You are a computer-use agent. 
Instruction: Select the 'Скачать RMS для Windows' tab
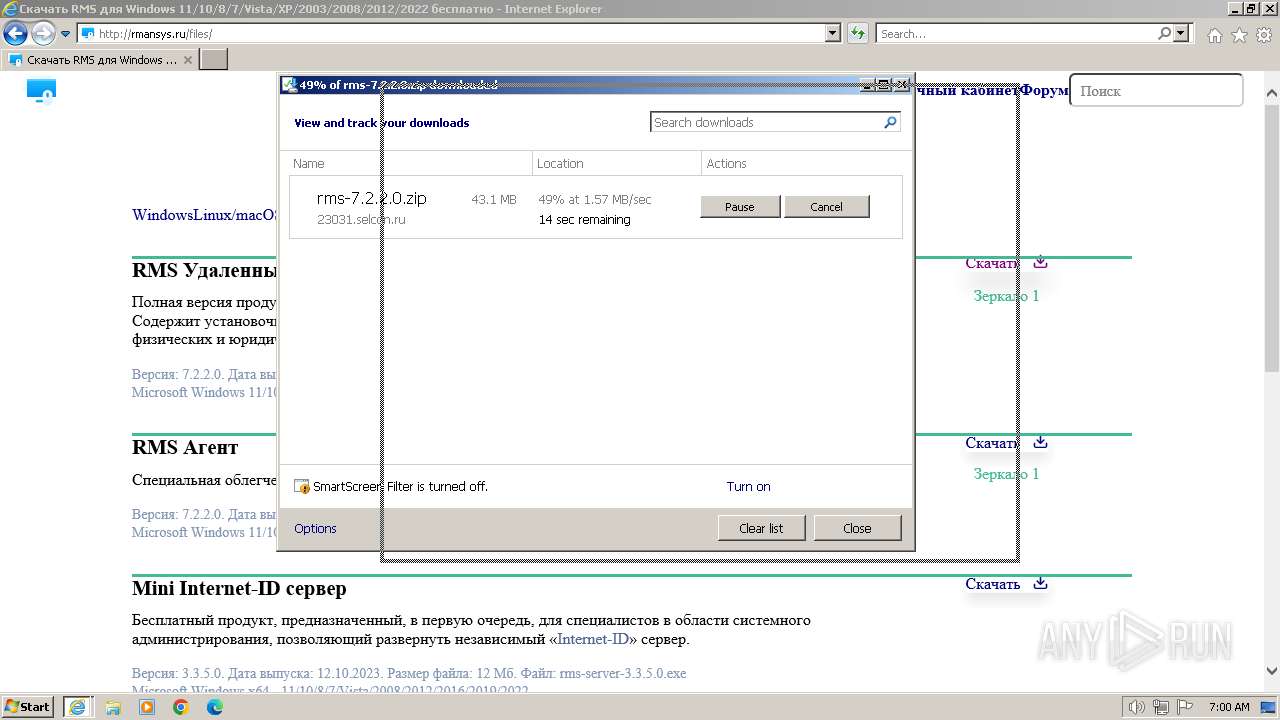coord(100,60)
